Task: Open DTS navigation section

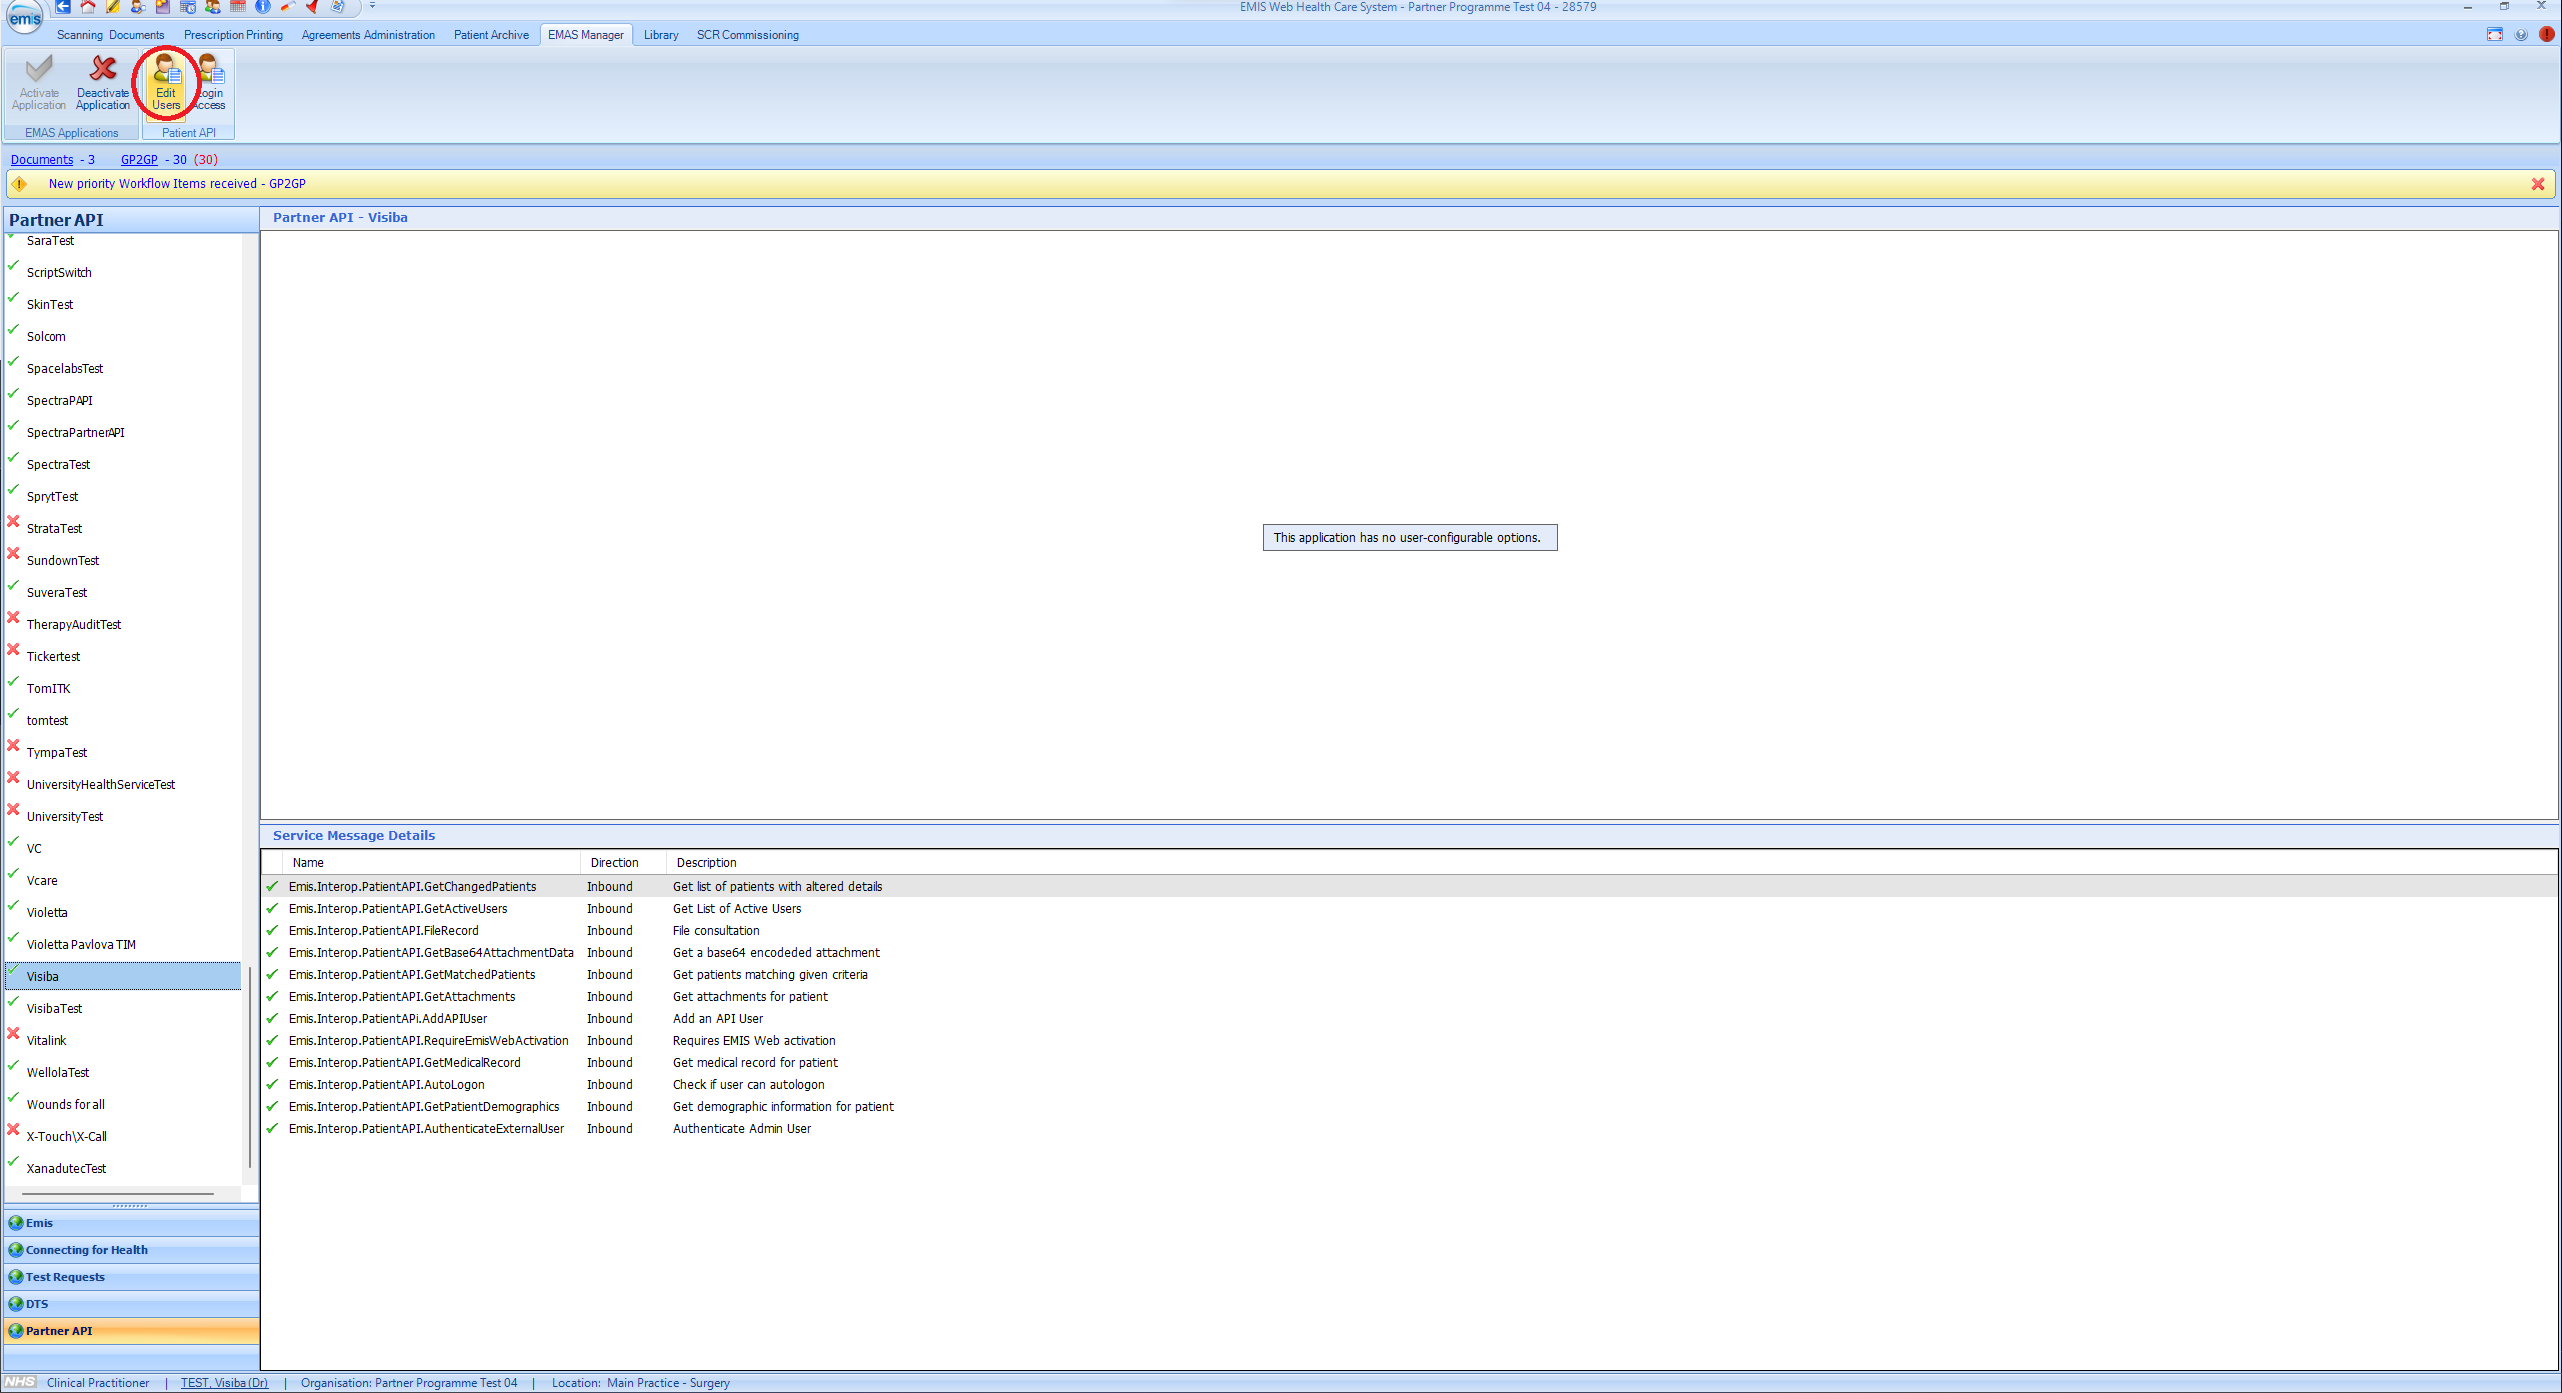Action: pyautogui.click(x=132, y=1304)
